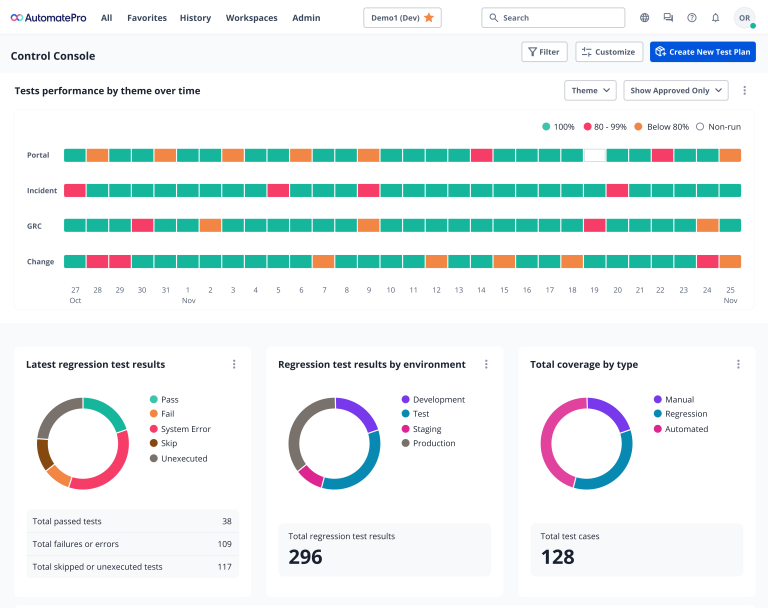Click the Search input field

[553, 18]
